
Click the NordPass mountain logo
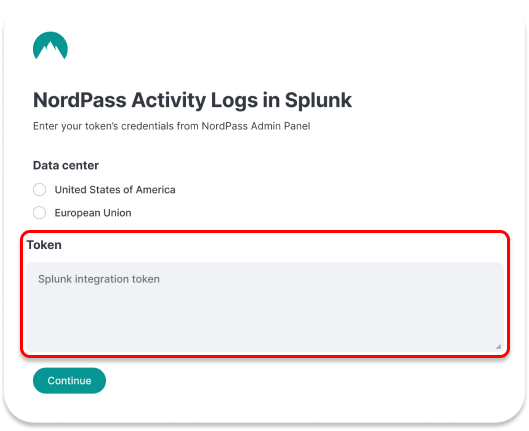(50, 46)
